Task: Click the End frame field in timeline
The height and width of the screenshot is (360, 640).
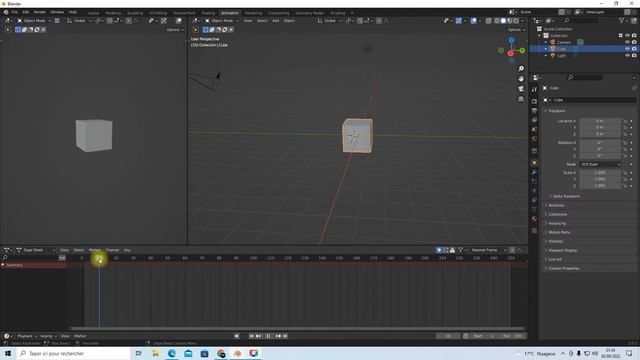Action: pyautogui.click(x=512, y=336)
